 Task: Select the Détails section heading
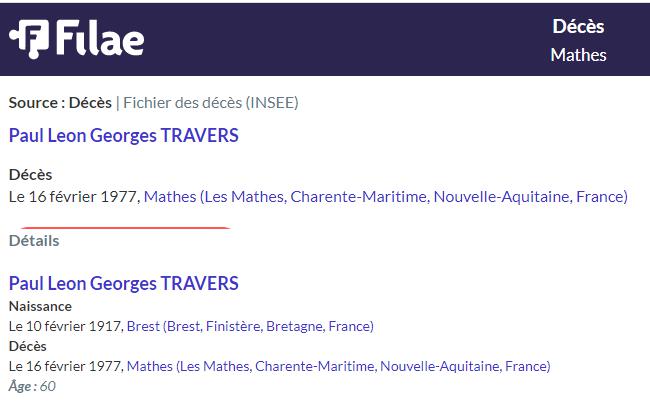34,241
